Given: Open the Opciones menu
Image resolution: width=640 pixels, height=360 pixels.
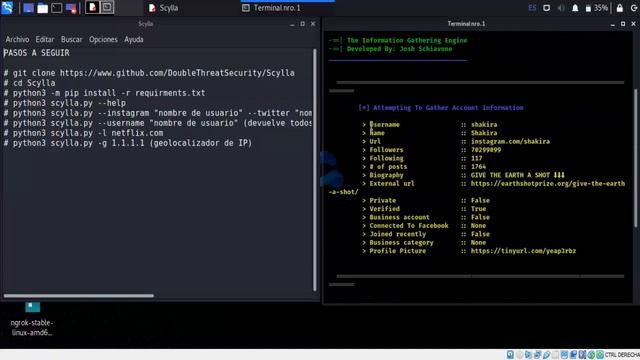Looking at the screenshot, I should click(x=103, y=40).
